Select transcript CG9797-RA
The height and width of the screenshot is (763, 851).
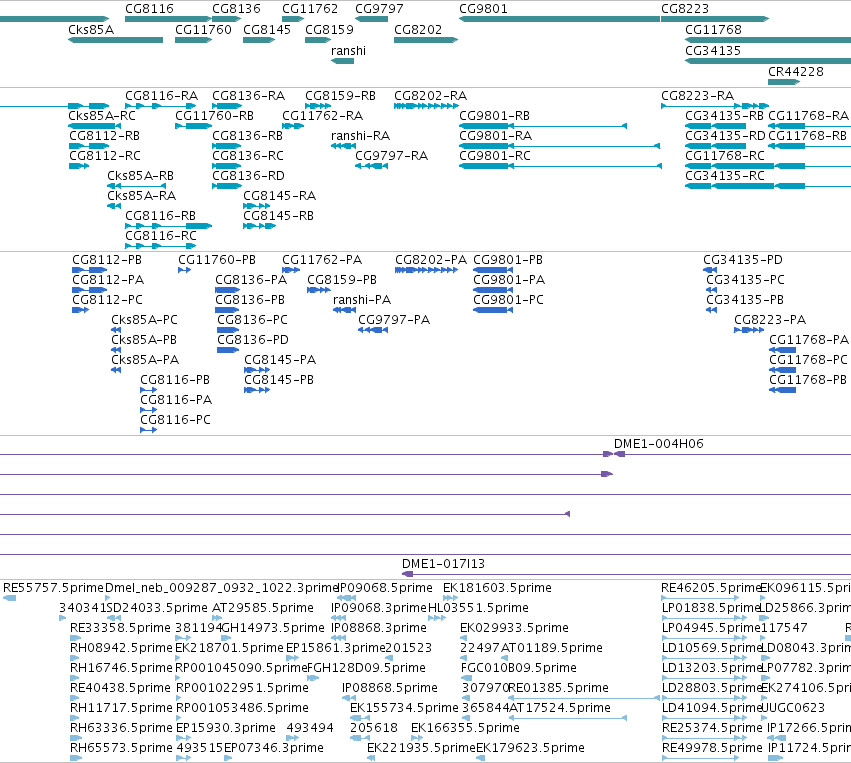pos(371,166)
